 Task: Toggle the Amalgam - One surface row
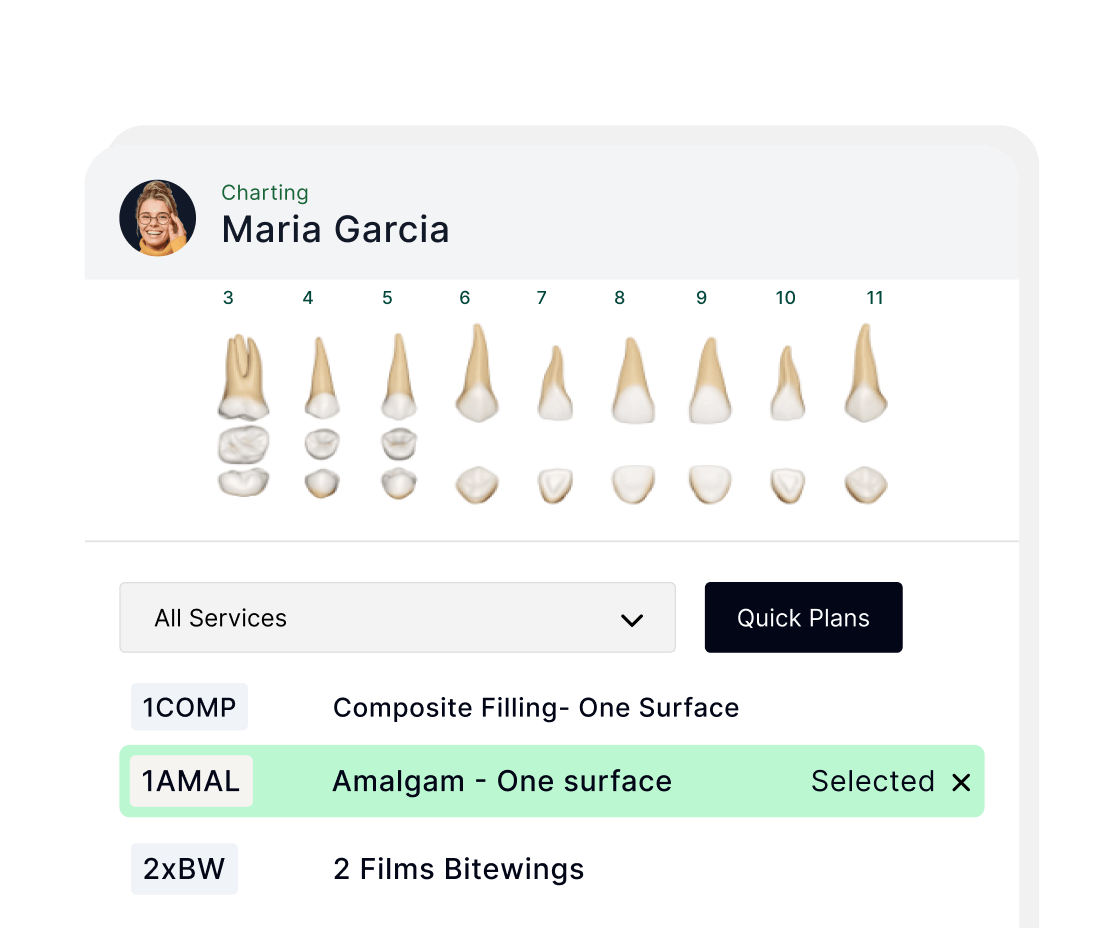point(552,781)
